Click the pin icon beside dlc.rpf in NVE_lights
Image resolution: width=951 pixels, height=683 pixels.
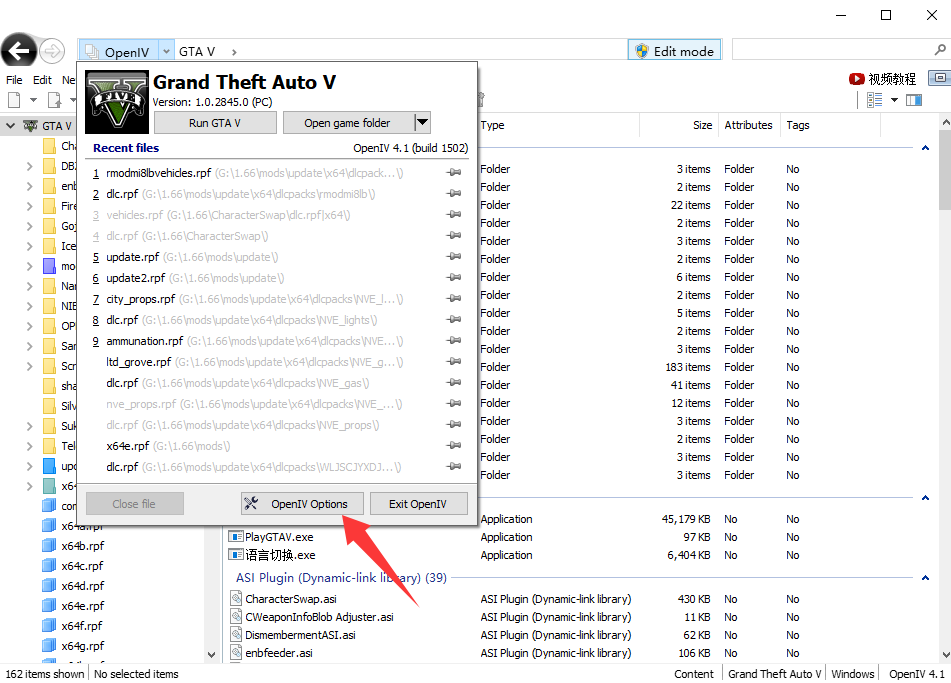point(454,320)
